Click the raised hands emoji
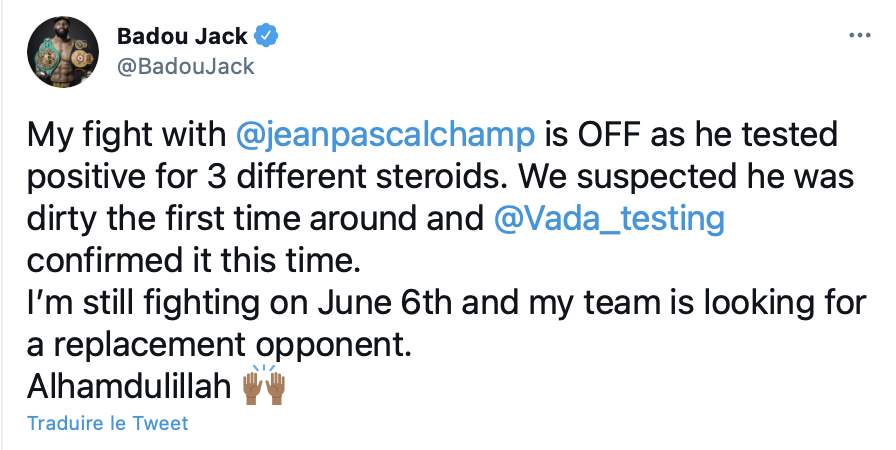 264,385
